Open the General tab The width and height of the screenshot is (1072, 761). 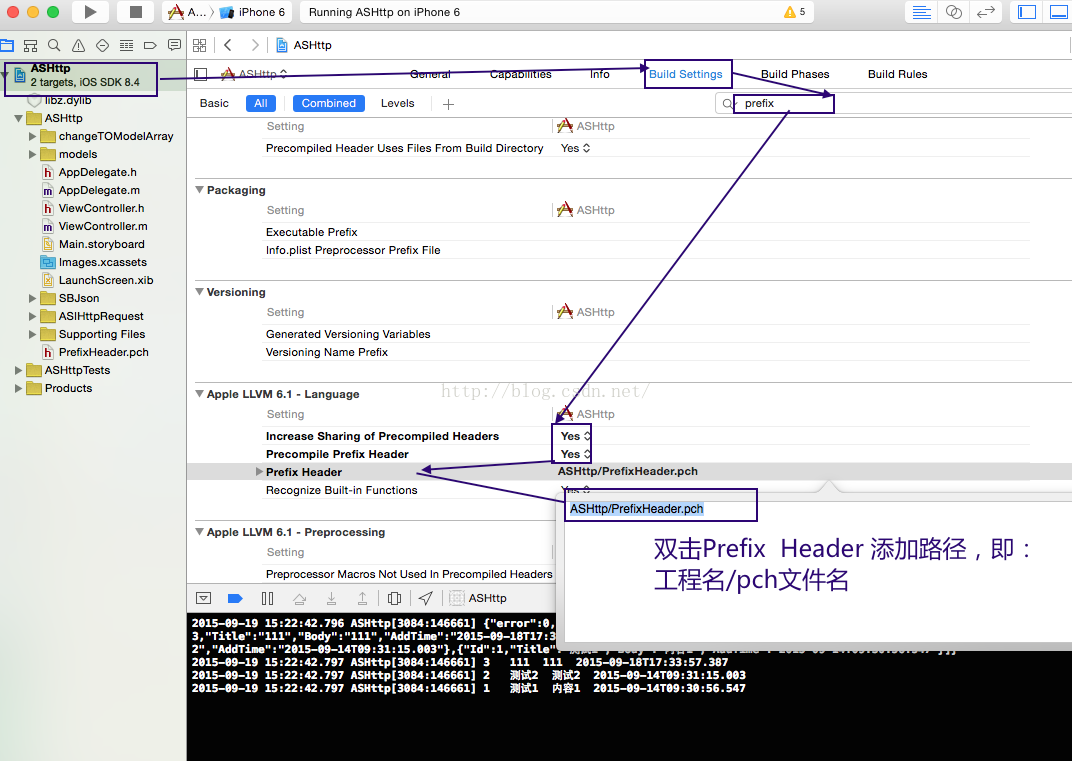[x=430, y=74]
